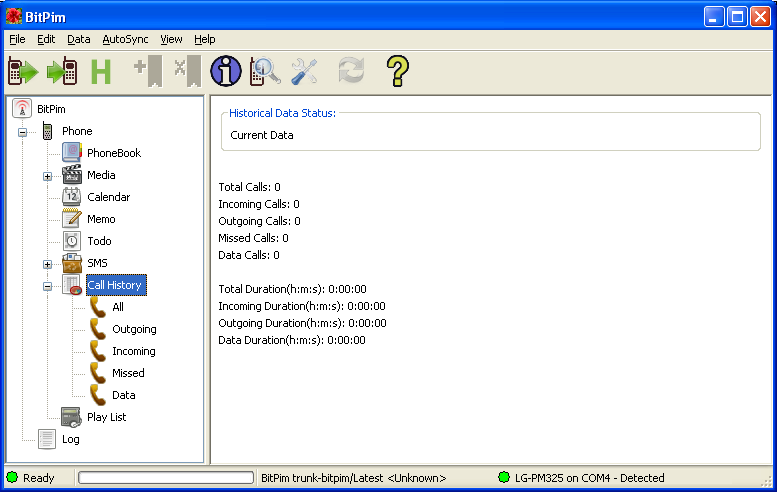Screen dimensions: 777x492
Task: Click 'BitPim trunk-bitpim/Latest <Unknown>' status text
Action: coord(353,478)
